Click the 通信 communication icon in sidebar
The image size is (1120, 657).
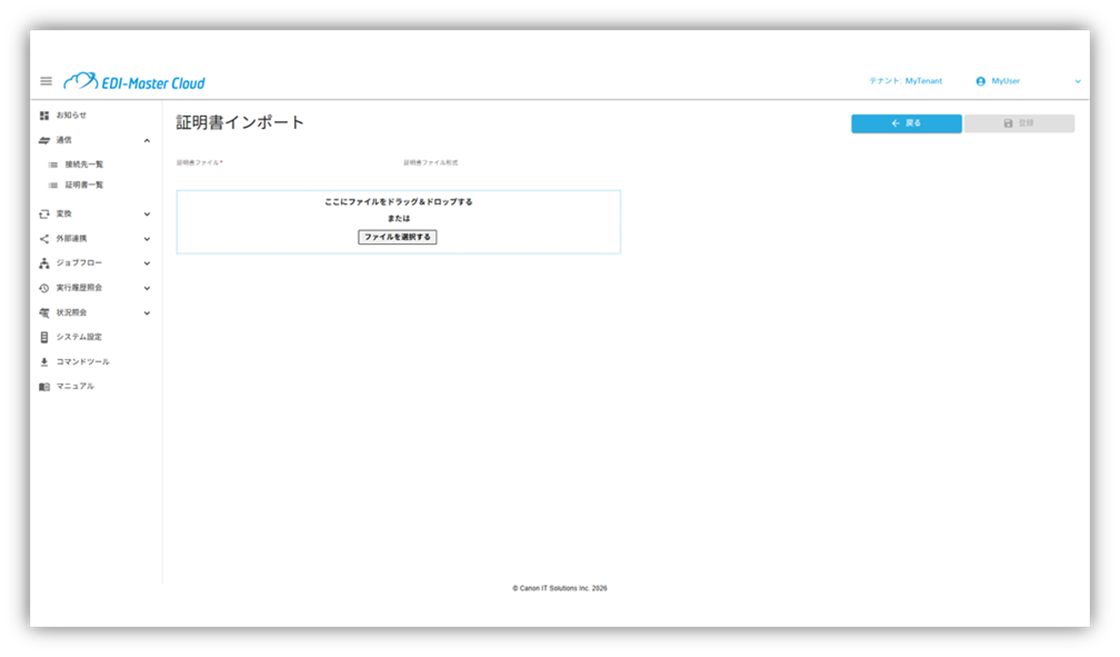tap(43, 139)
